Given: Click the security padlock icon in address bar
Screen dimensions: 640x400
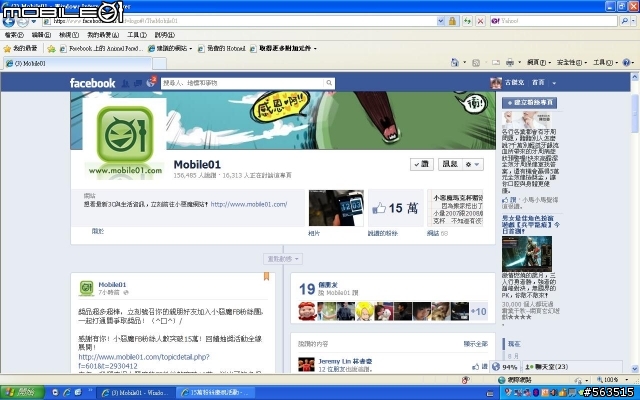Looking at the screenshot, I should [x=452, y=21].
